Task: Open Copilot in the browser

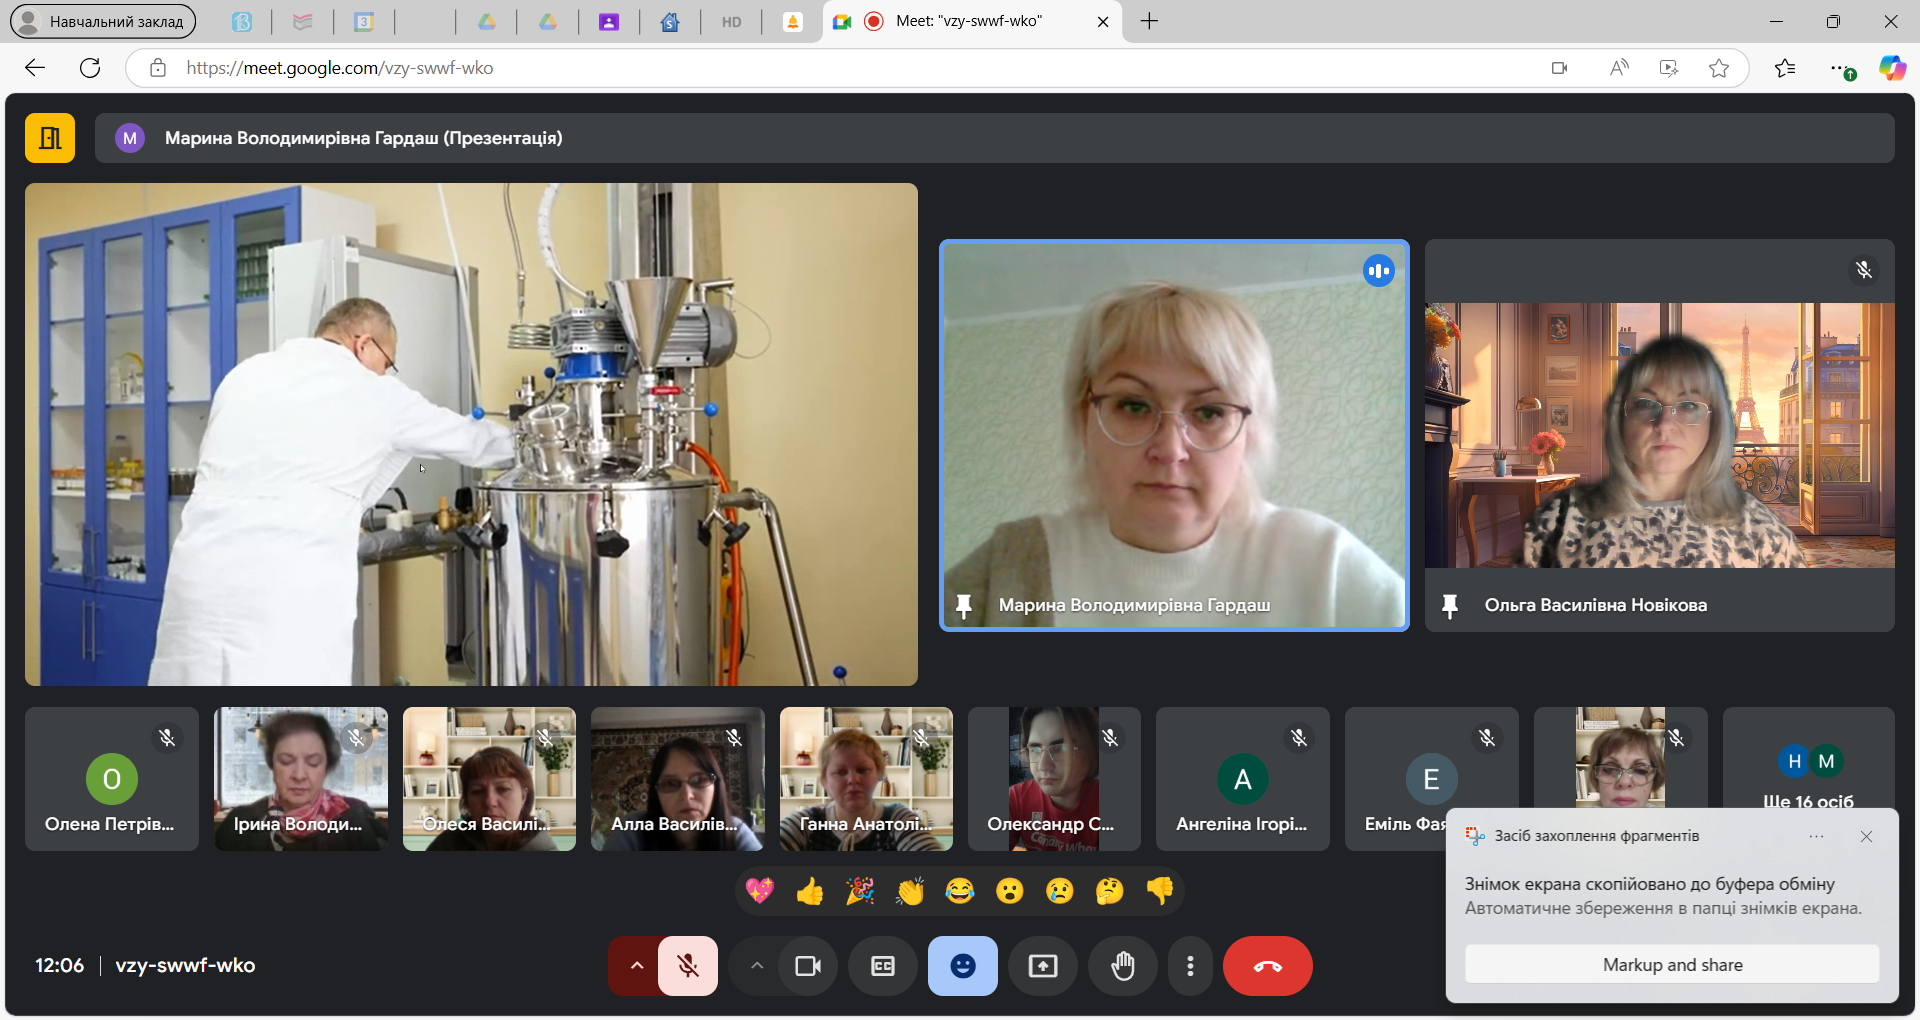Action: coord(1892,68)
